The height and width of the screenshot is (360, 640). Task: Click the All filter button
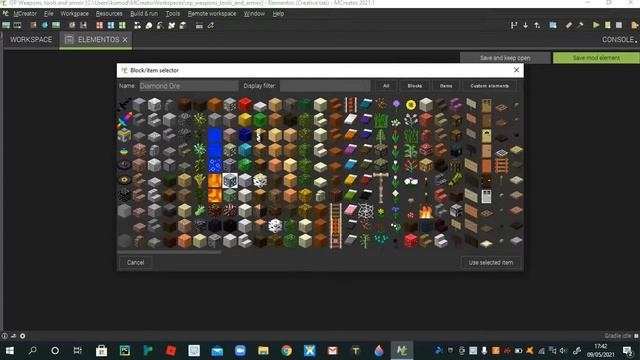[x=386, y=86]
